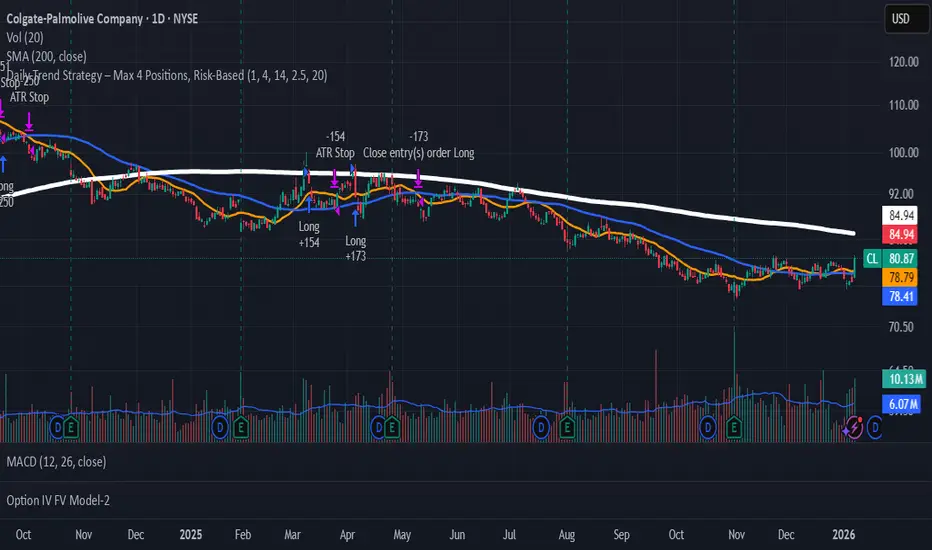Viewport: 932px width, 550px height.
Task: Click the pink lightning-bolt icon near January 2026
Action: [x=854, y=427]
